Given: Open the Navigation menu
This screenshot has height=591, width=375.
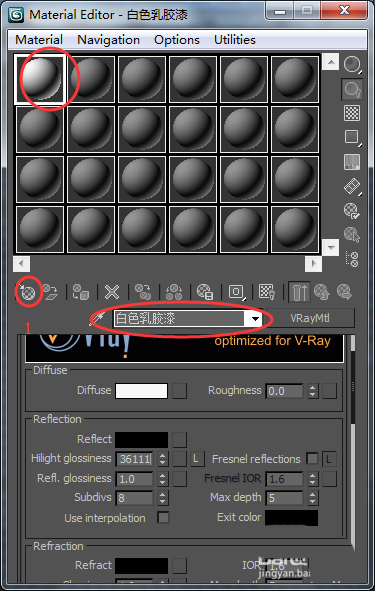Looking at the screenshot, I should (x=109, y=40).
